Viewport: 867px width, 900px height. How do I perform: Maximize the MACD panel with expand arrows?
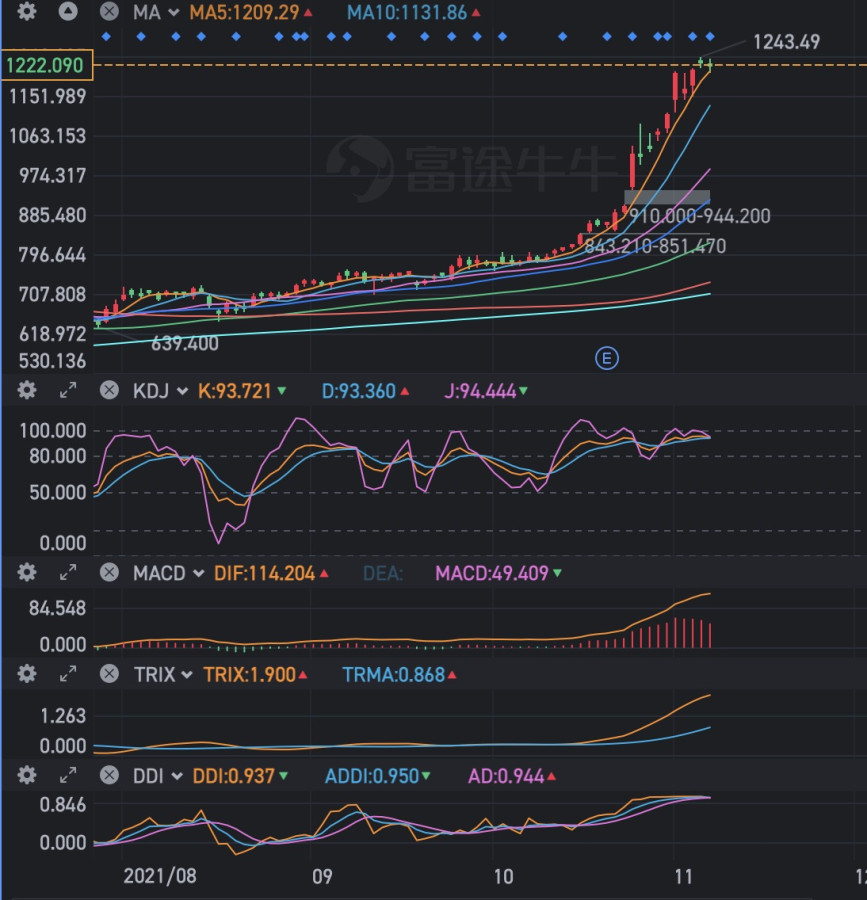tap(68, 573)
